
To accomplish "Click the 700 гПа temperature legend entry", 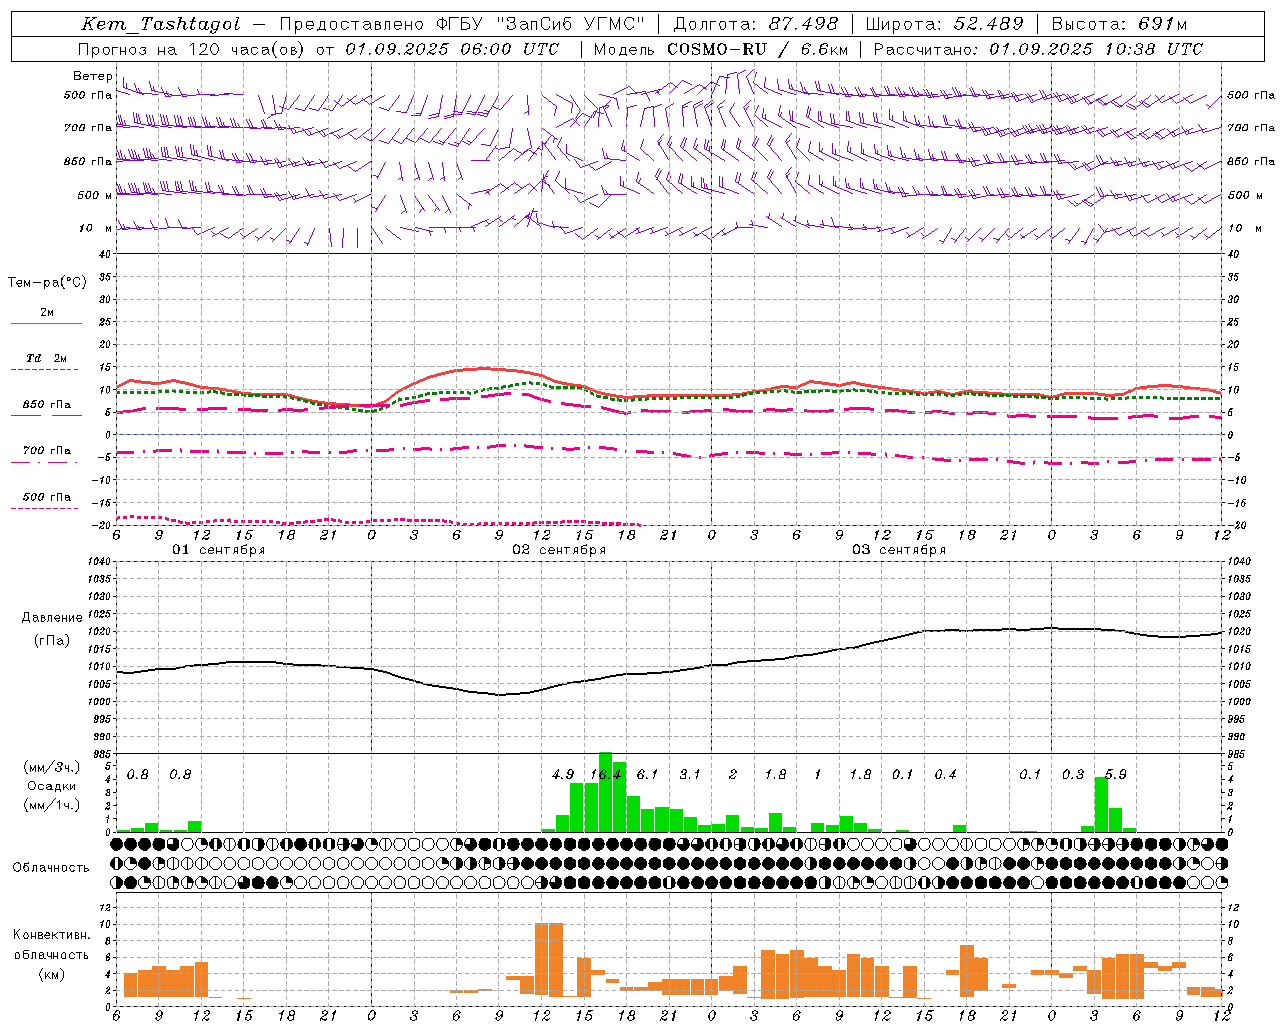I will pyautogui.click(x=47, y=451).
